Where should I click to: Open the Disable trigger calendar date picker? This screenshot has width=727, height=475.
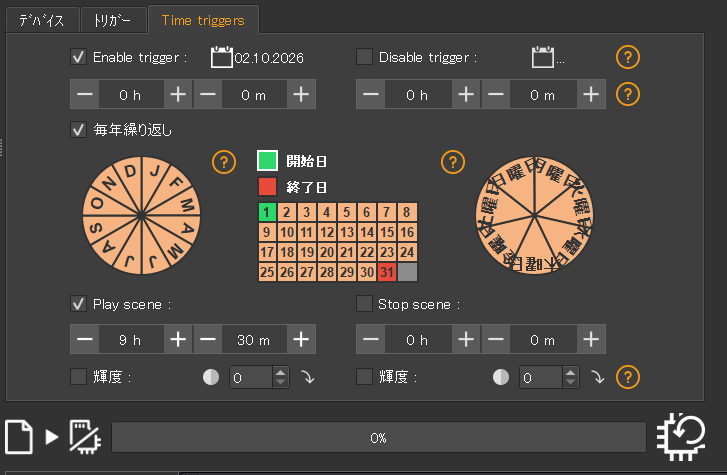(x=543, y=58)
